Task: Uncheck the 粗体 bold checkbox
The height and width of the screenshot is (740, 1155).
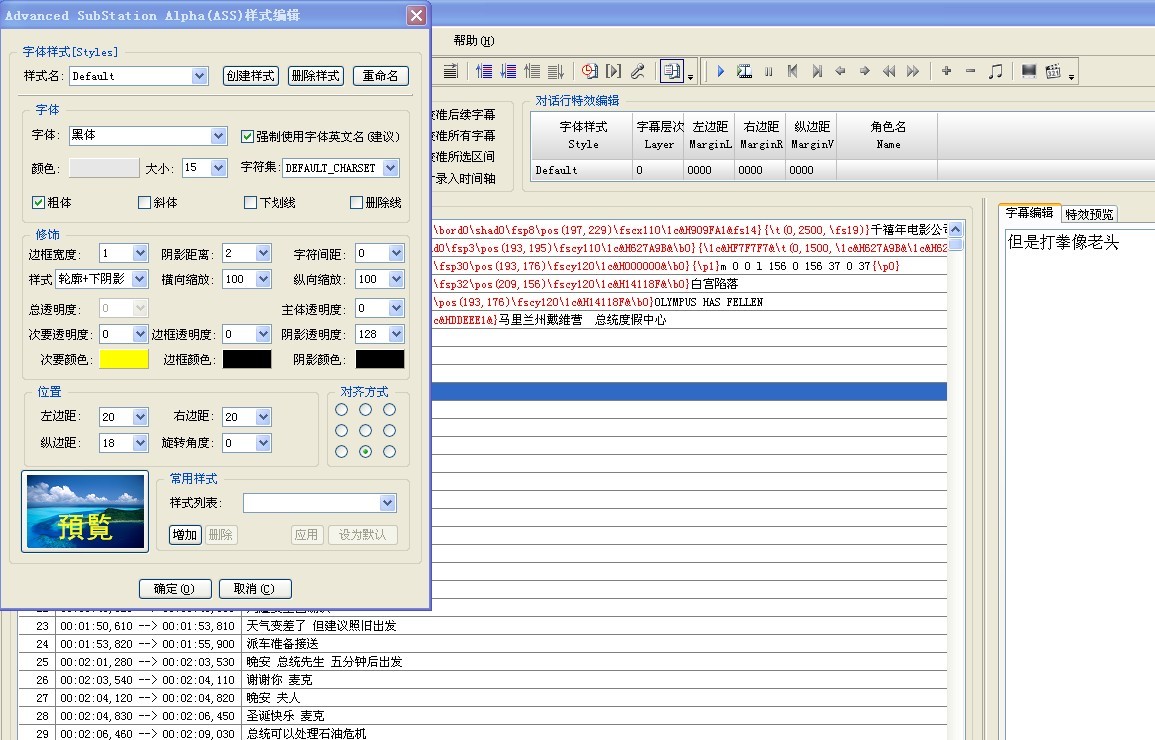Action: [39, 203]
